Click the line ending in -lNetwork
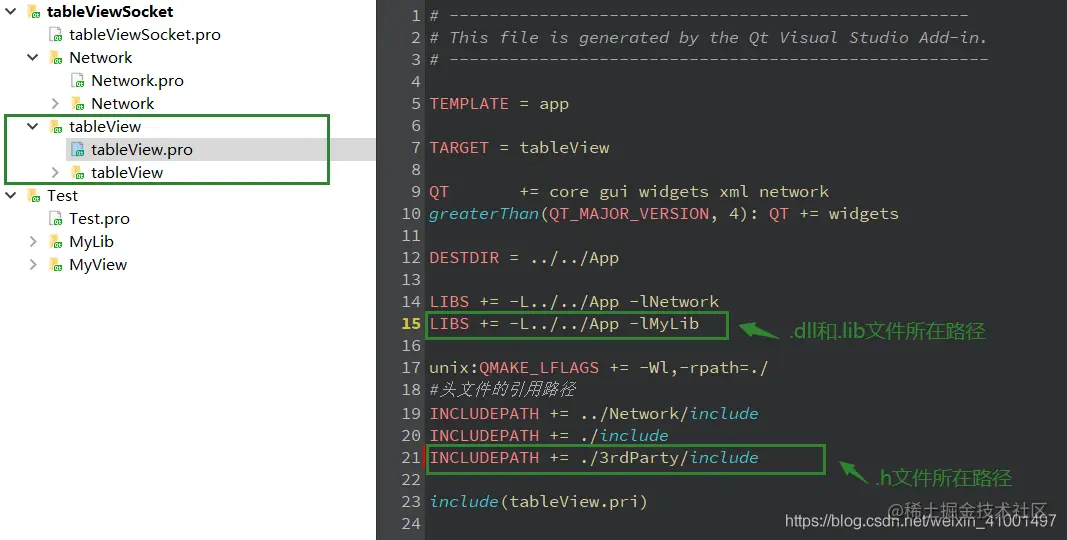Screen dimensions: 1067x540 pos(574,301)
